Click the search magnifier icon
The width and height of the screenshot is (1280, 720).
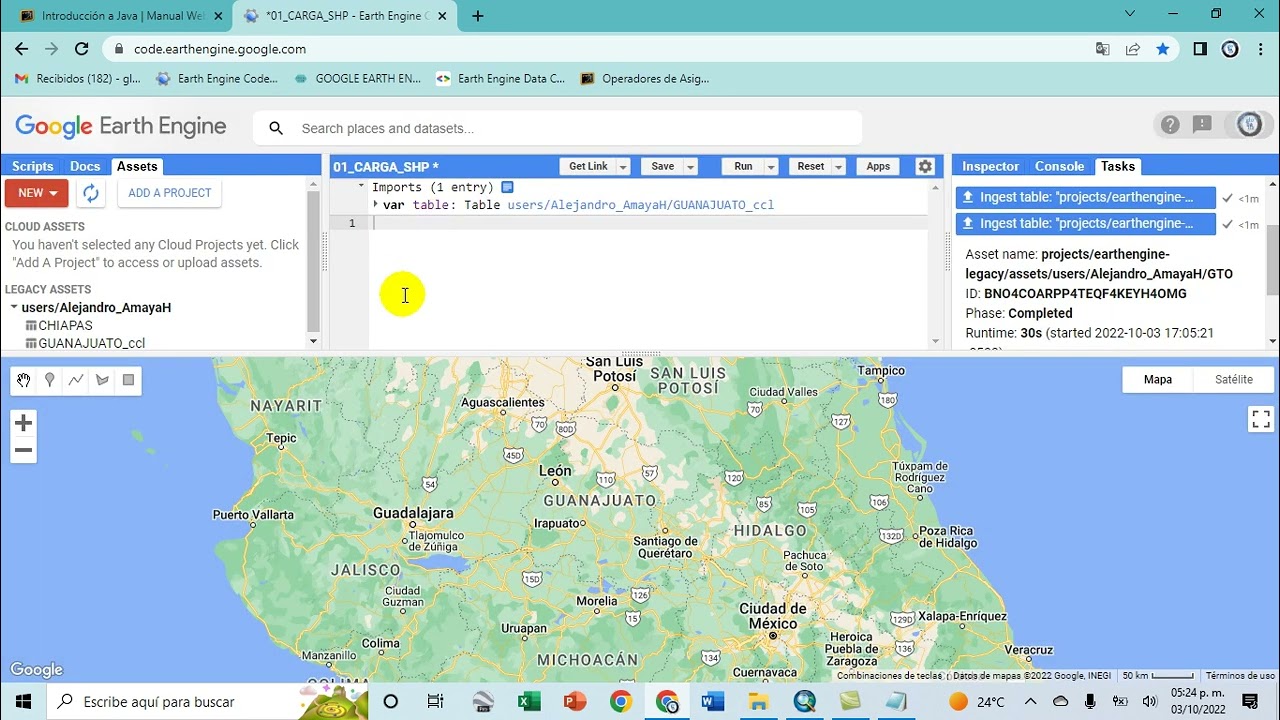tap(277, 128)
